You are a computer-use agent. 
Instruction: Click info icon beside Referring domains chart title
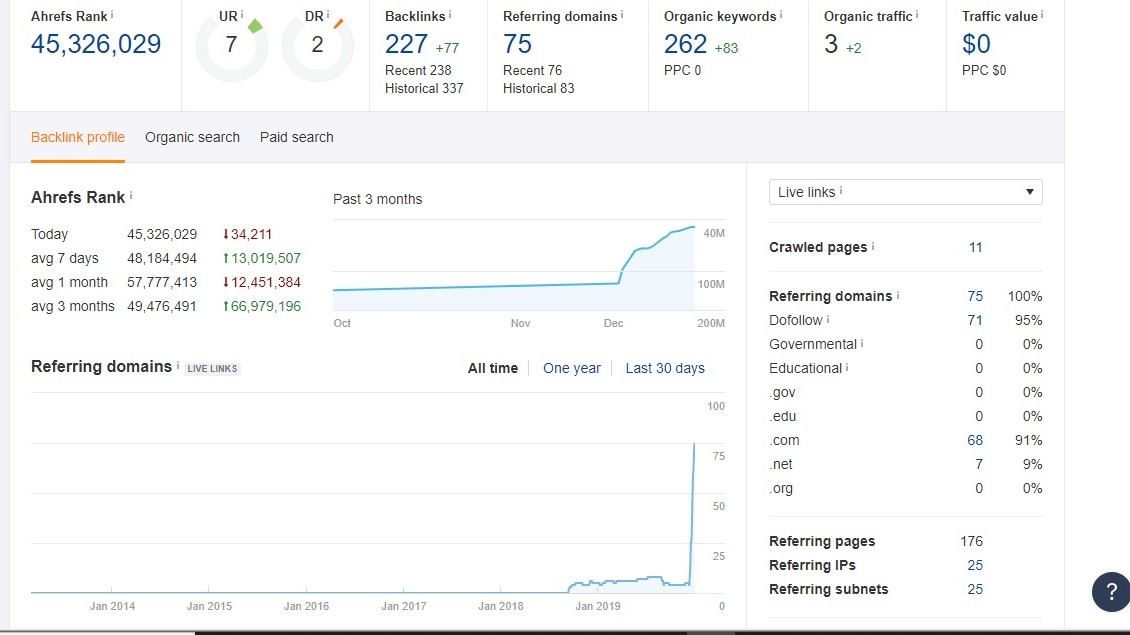(178, 365)
